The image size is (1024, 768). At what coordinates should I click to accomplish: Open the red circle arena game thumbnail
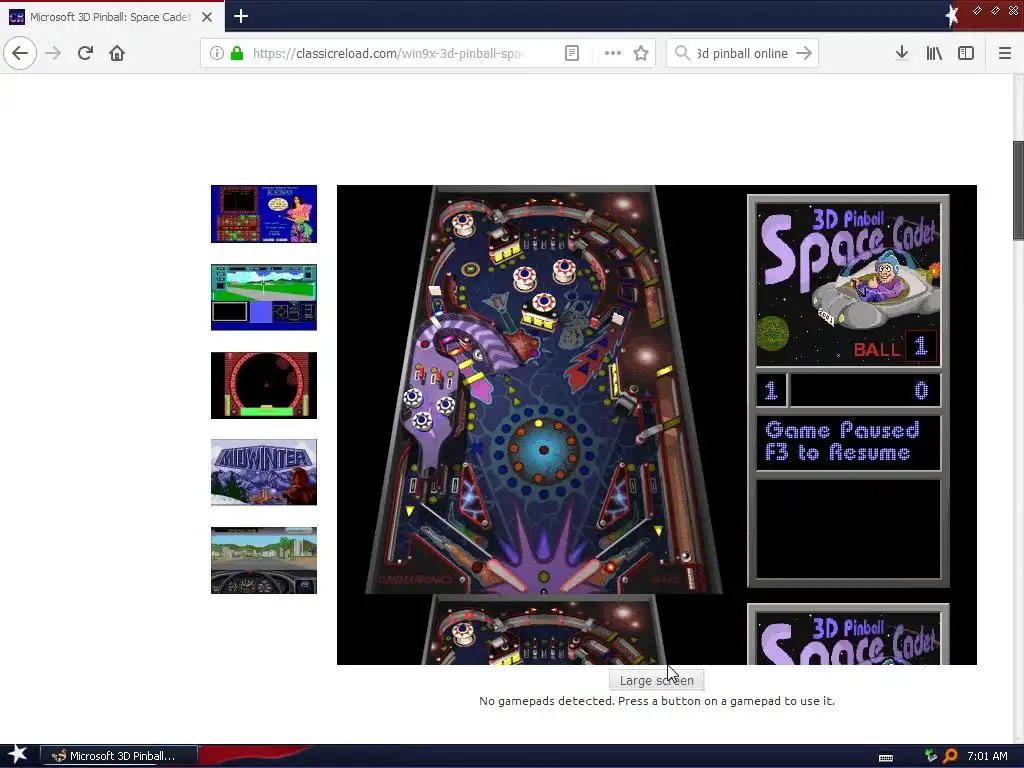coord(264,385)
